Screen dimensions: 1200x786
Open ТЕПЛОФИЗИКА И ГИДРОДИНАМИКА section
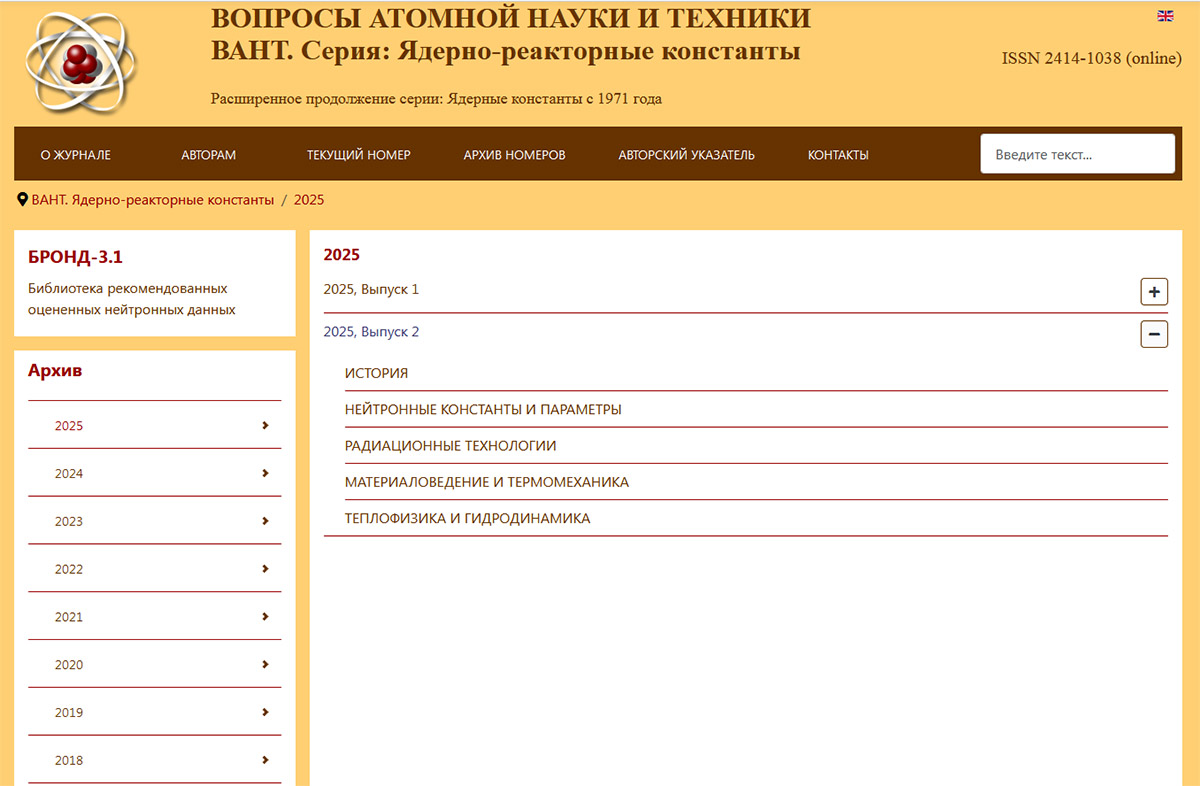467,518
